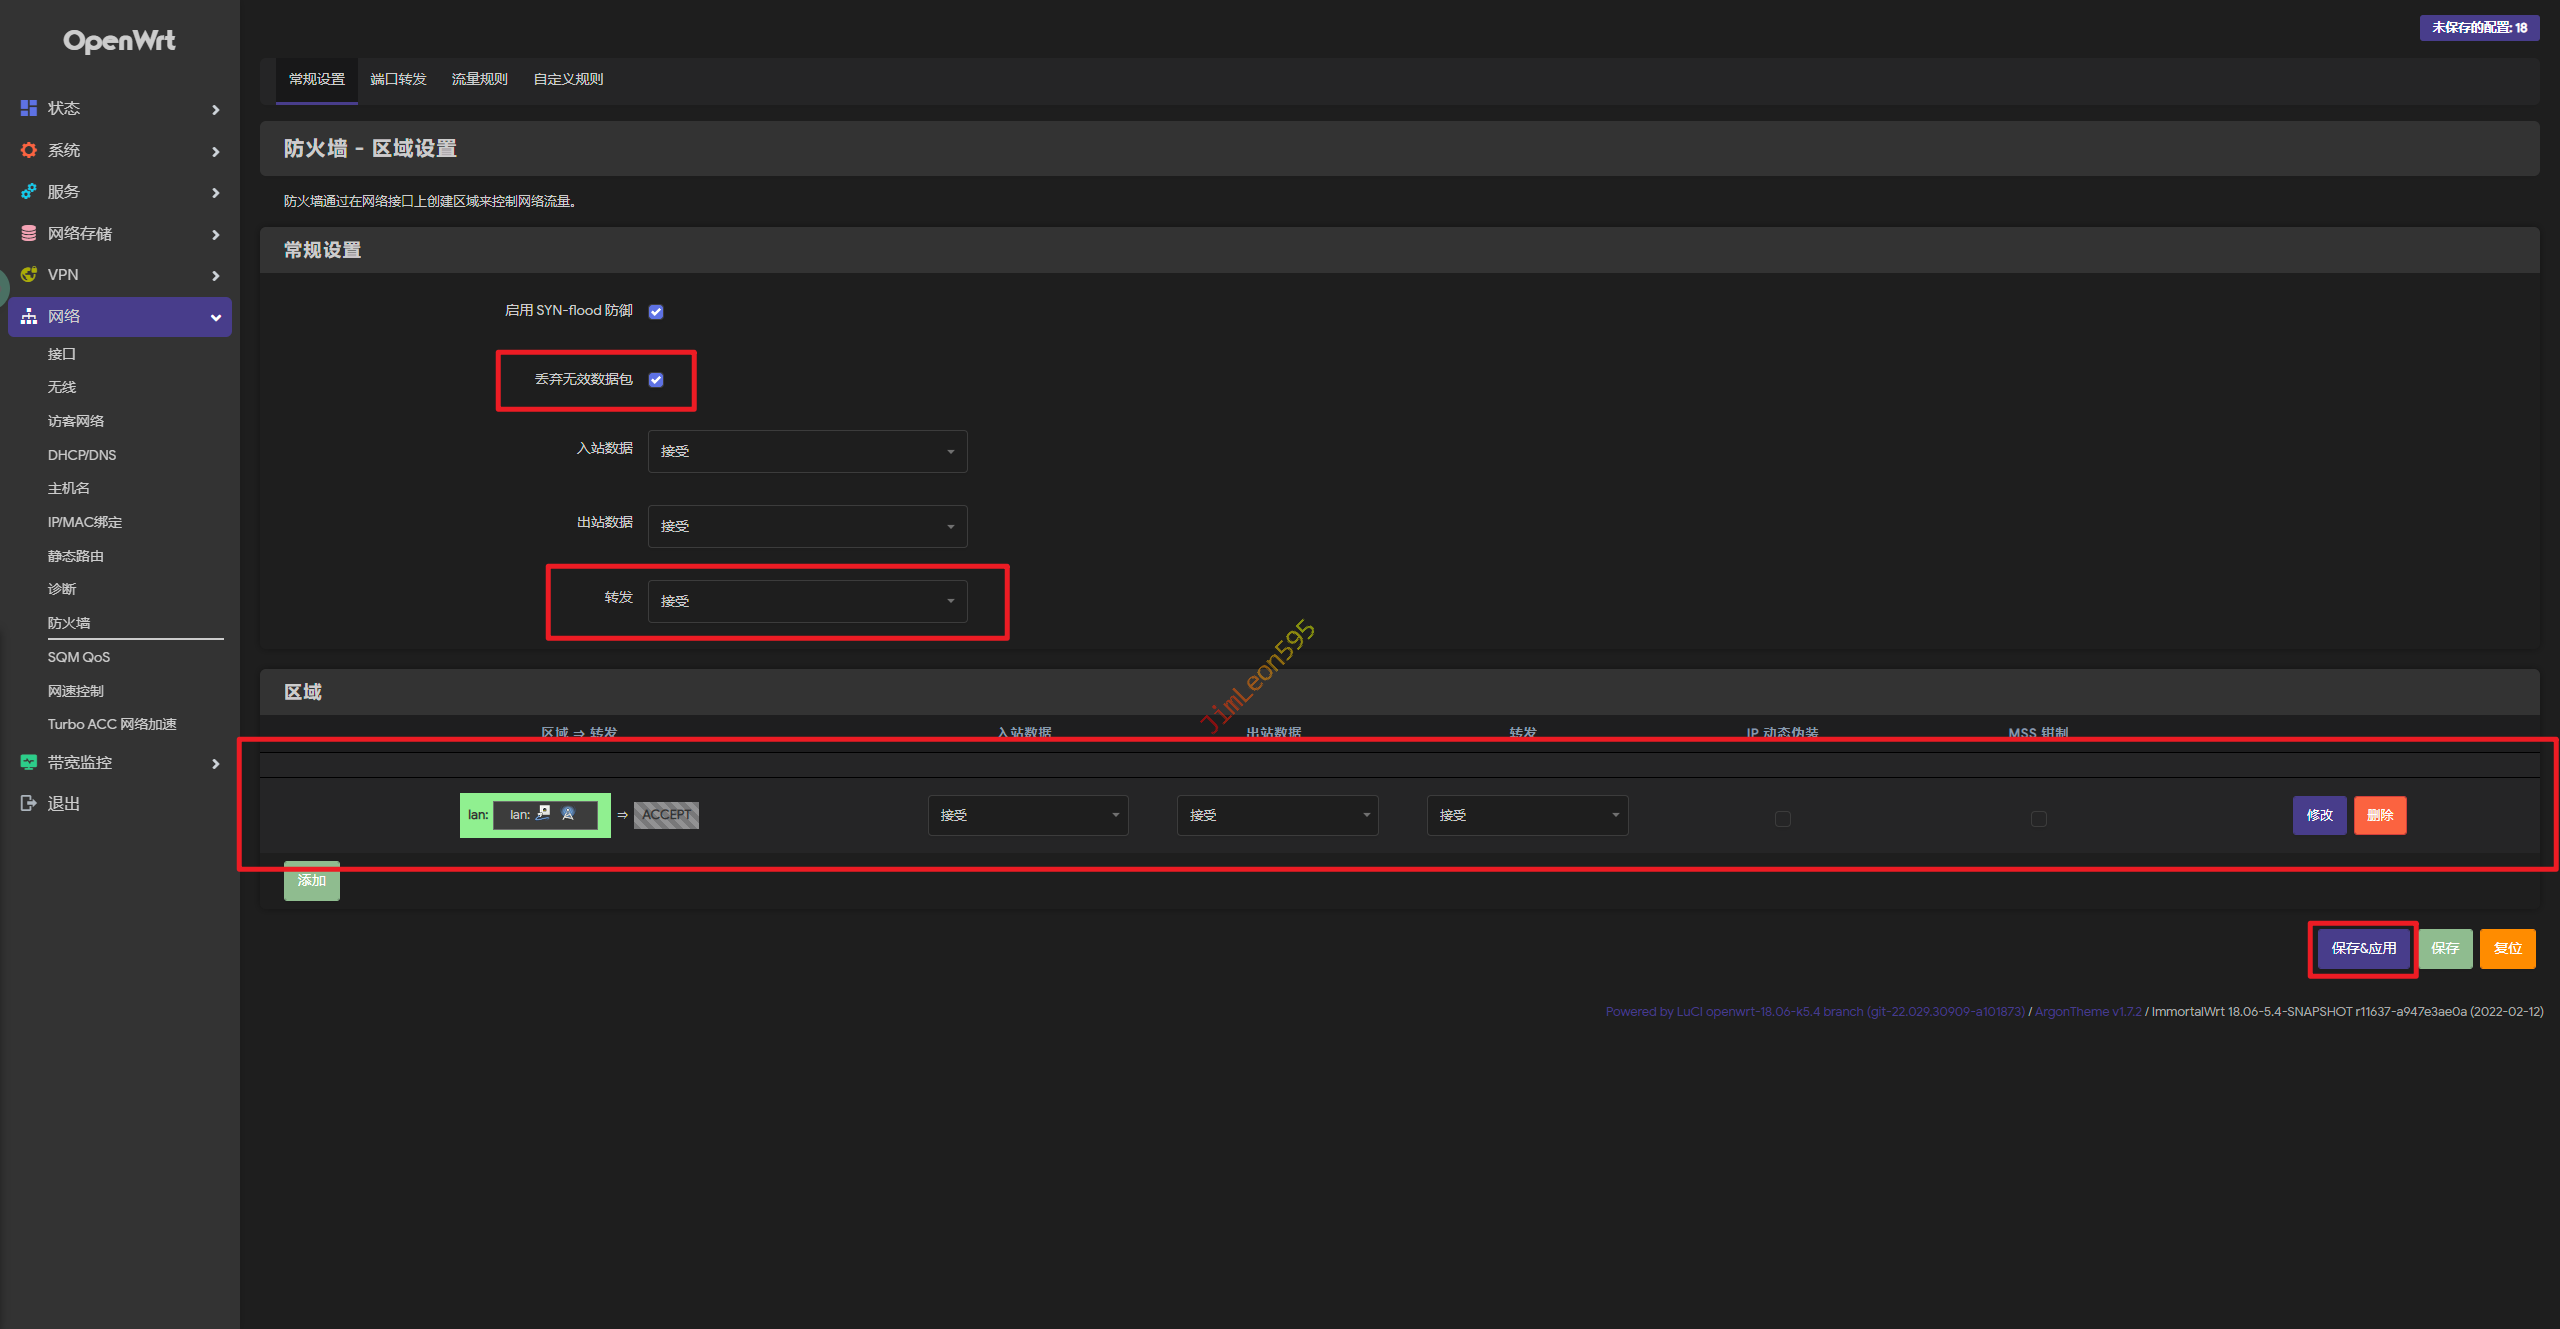Click the red delete button for lan zone

tap(2379, 816)
